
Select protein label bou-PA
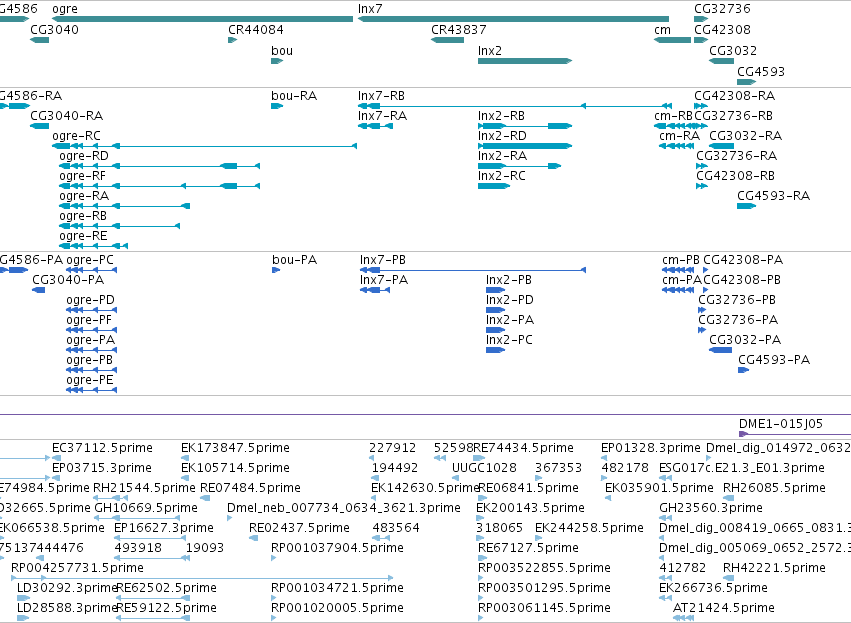tap(295, 260)
